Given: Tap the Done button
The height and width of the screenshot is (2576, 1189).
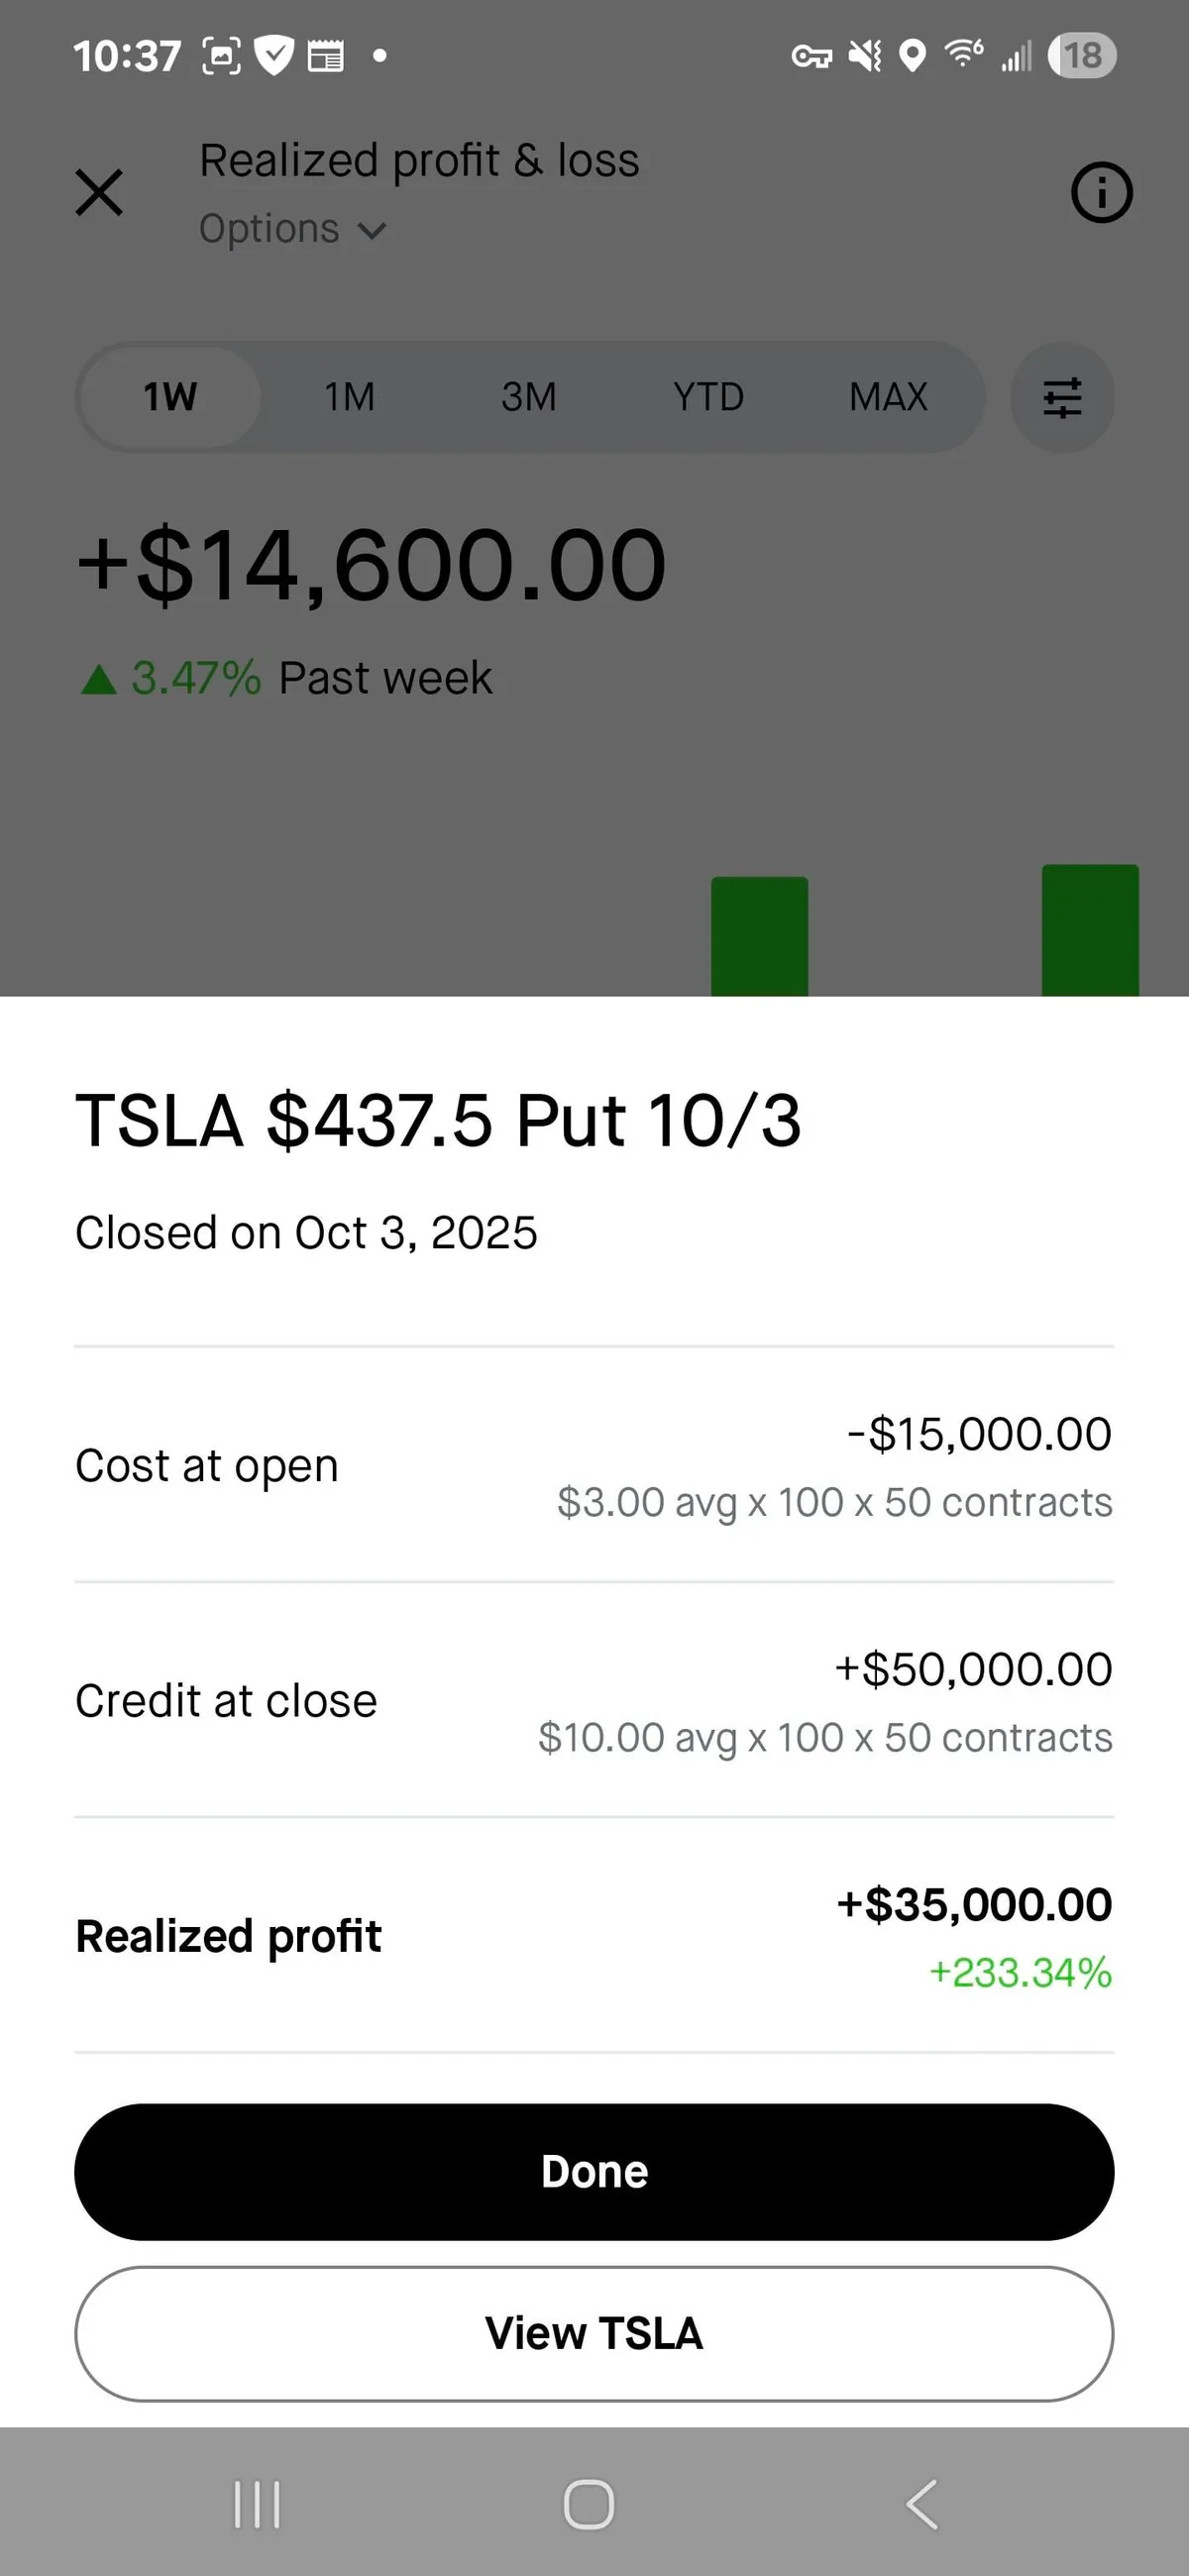Looking at the screenshot, I should [x=594, y=2171].
